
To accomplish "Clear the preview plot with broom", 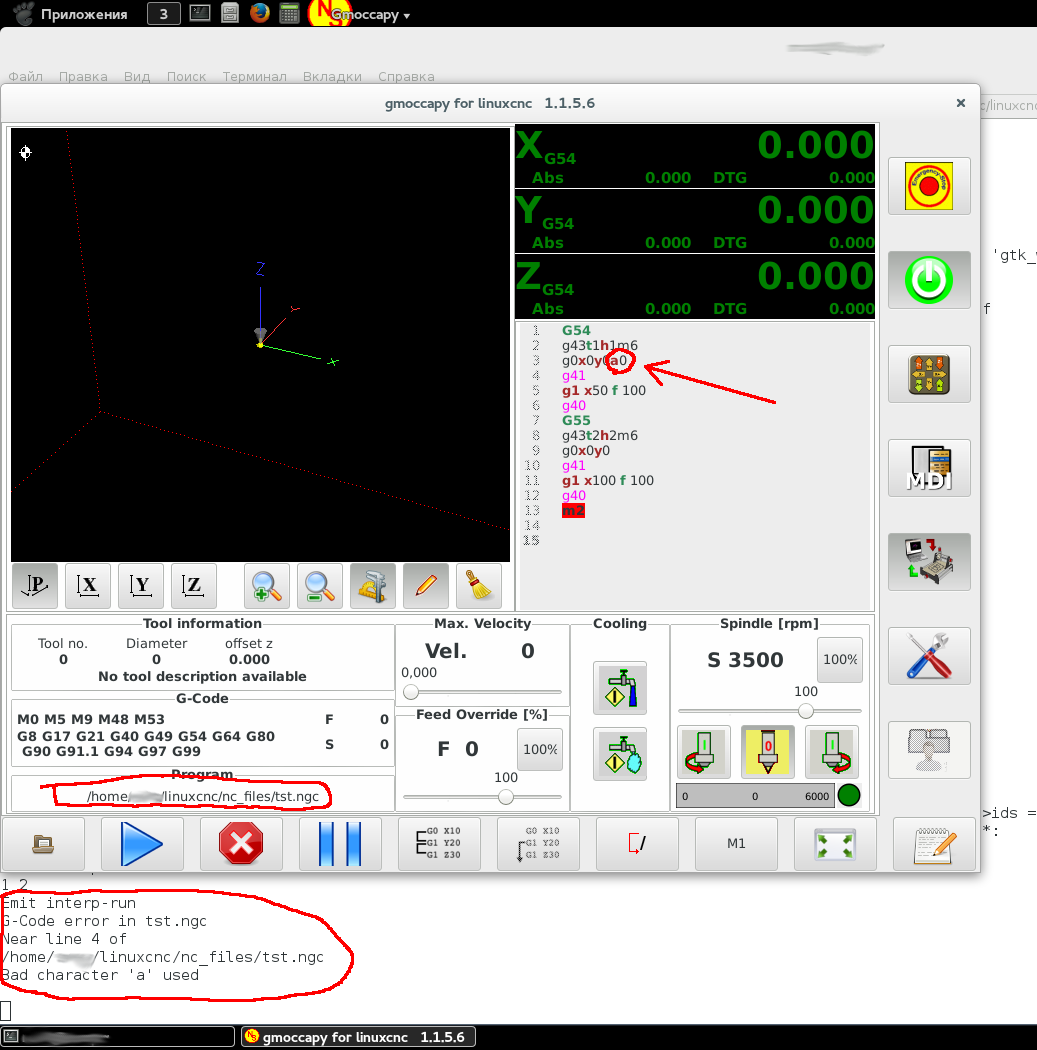I will tap(479, 586).
